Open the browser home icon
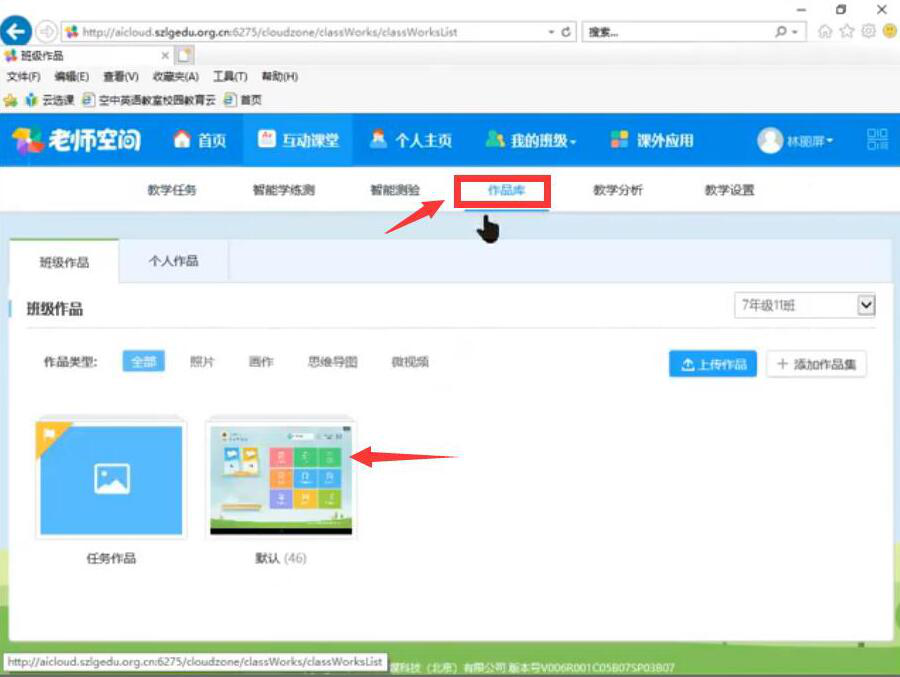 pyautogui.click(x=824, y=32)
